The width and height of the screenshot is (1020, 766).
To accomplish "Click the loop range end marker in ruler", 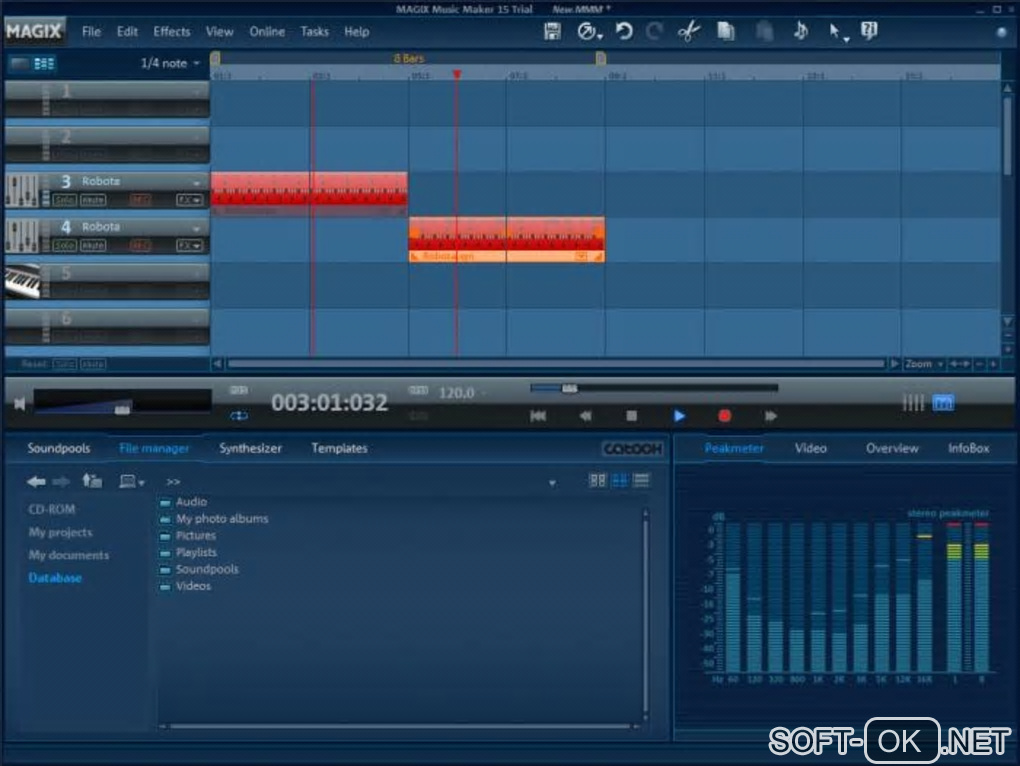I will tap(601, 59).
